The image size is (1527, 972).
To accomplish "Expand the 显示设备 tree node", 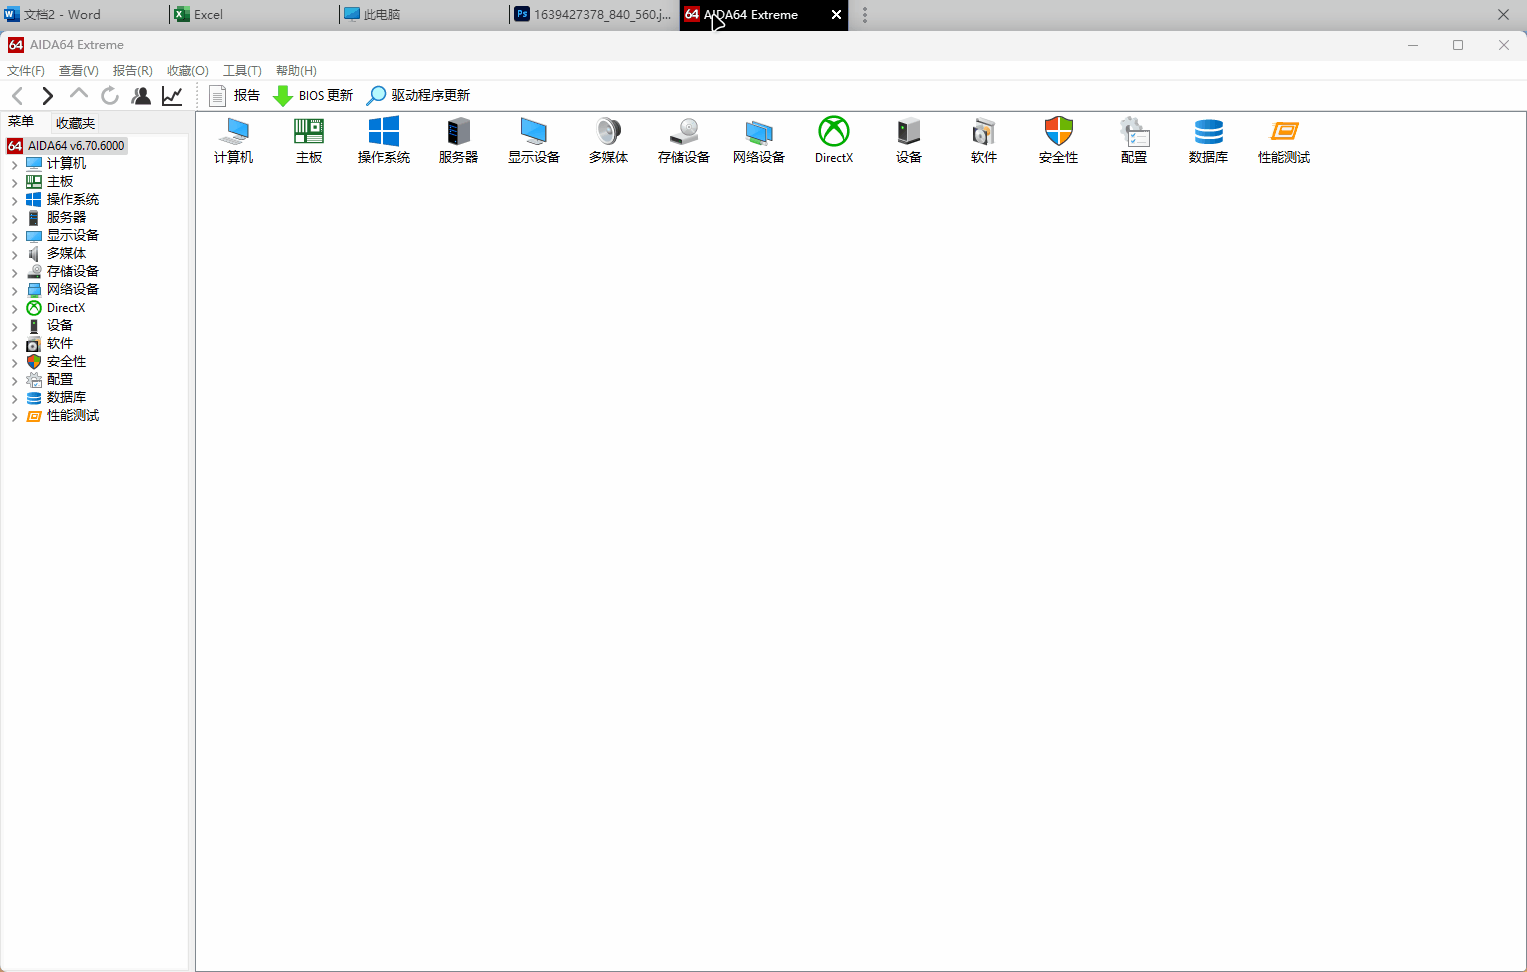I will coord(14,236).
